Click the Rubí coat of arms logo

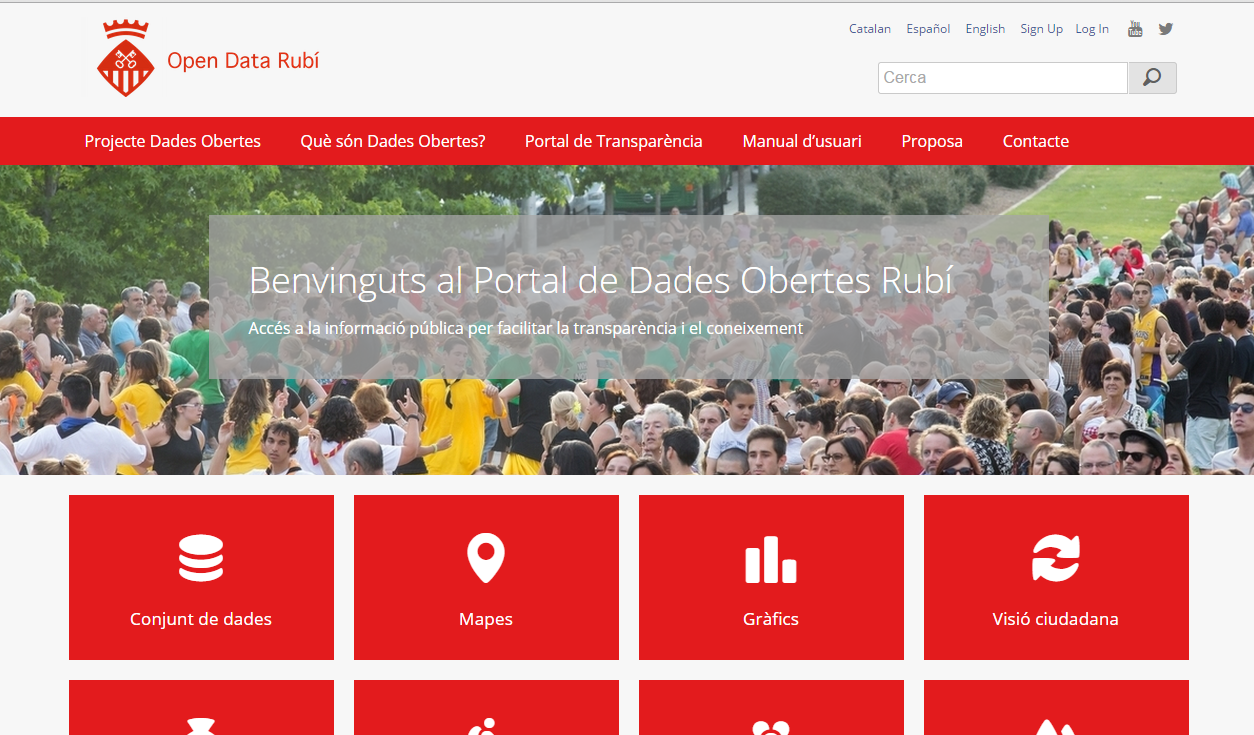(x=125, y=59)
